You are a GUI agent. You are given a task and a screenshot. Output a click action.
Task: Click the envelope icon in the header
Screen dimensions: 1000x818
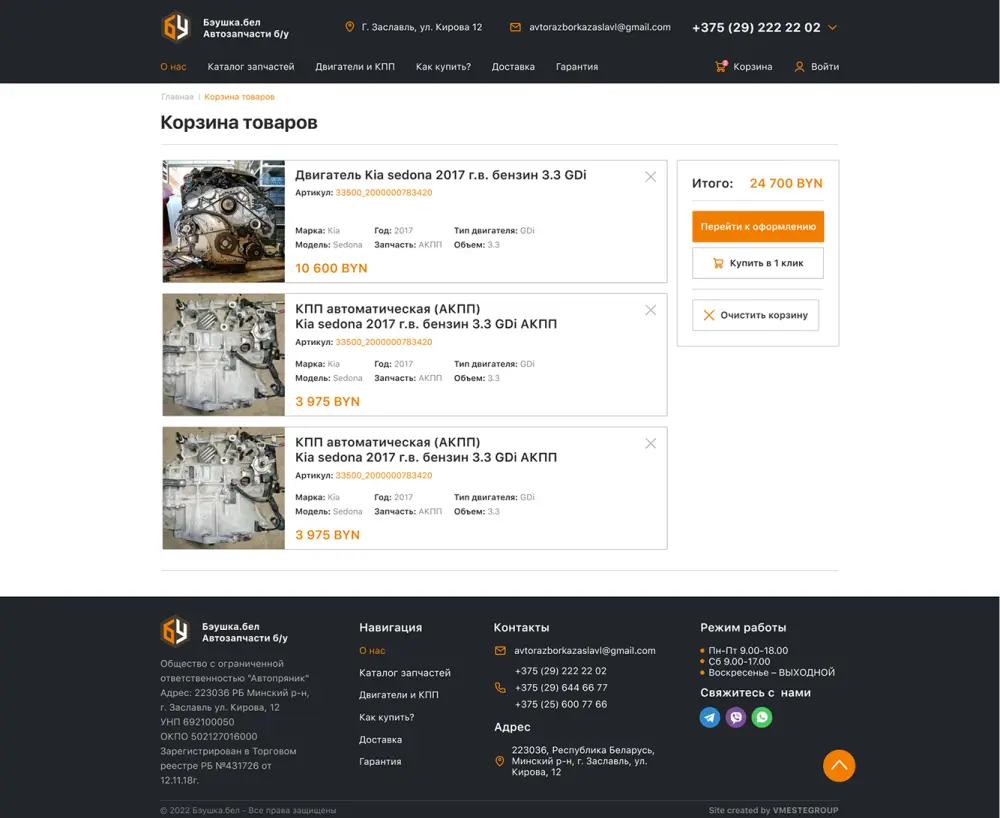tap(515, 27)
